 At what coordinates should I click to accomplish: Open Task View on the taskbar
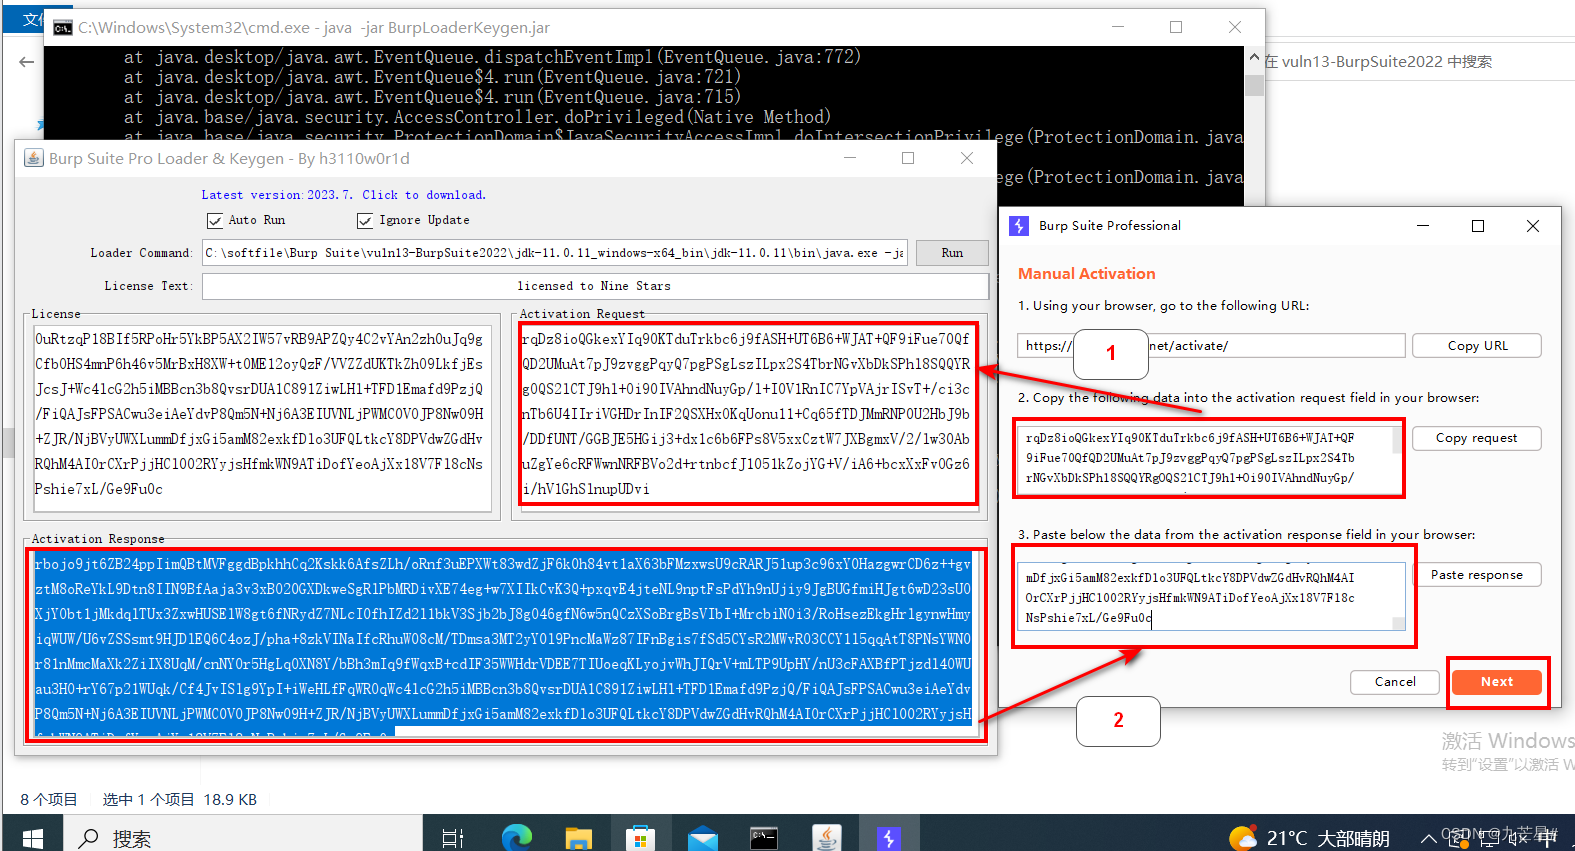tap(453, 838)
